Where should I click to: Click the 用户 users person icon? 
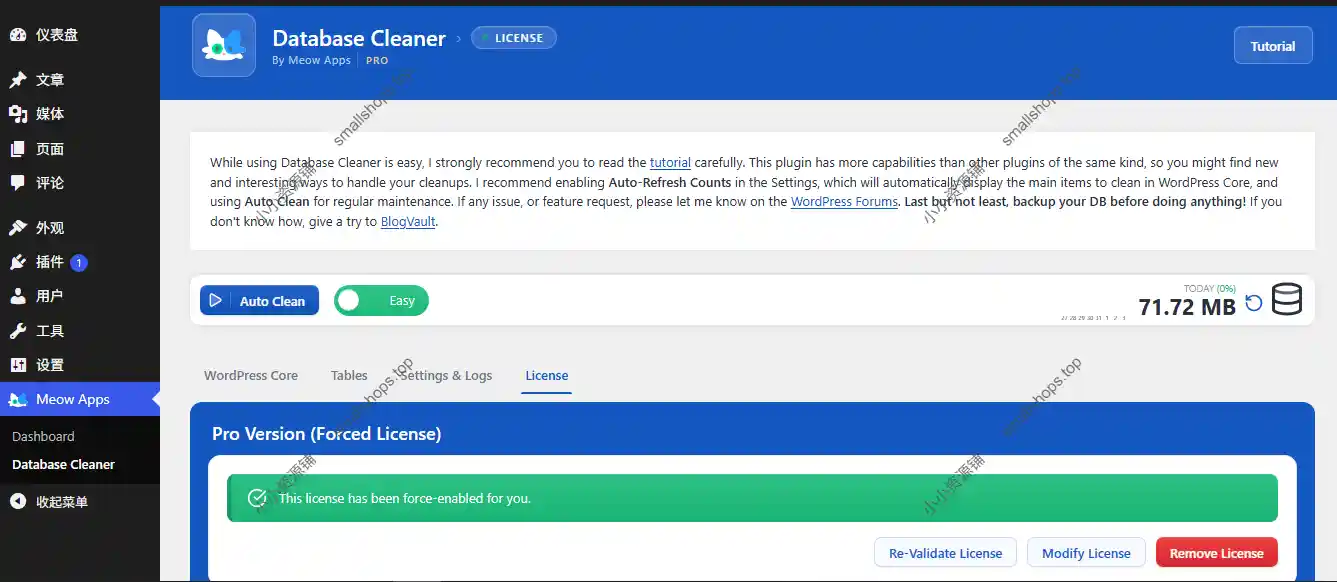point(18,296)
